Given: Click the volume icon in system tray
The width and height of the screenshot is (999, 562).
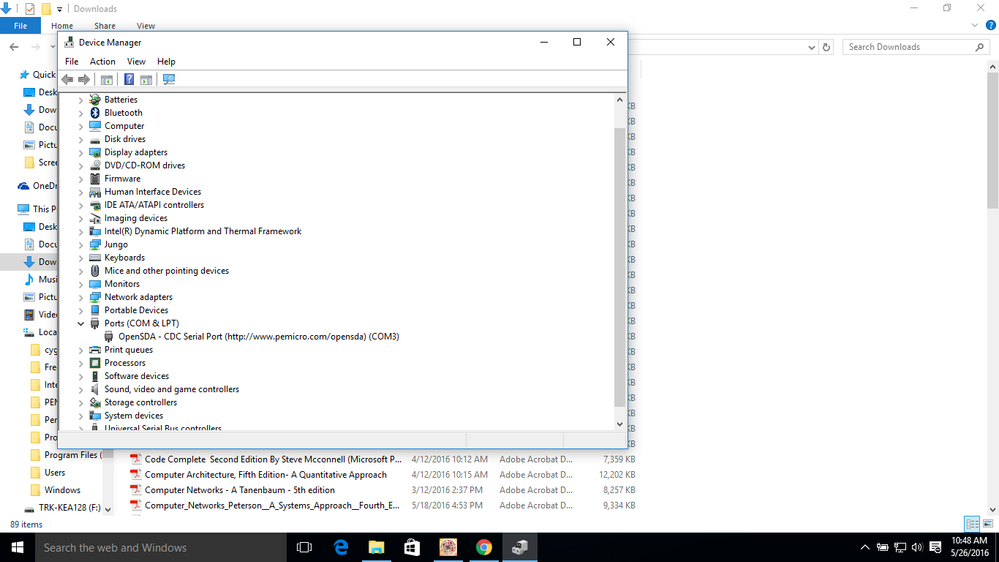Looking at the screenshot, I should pos(917,547).
